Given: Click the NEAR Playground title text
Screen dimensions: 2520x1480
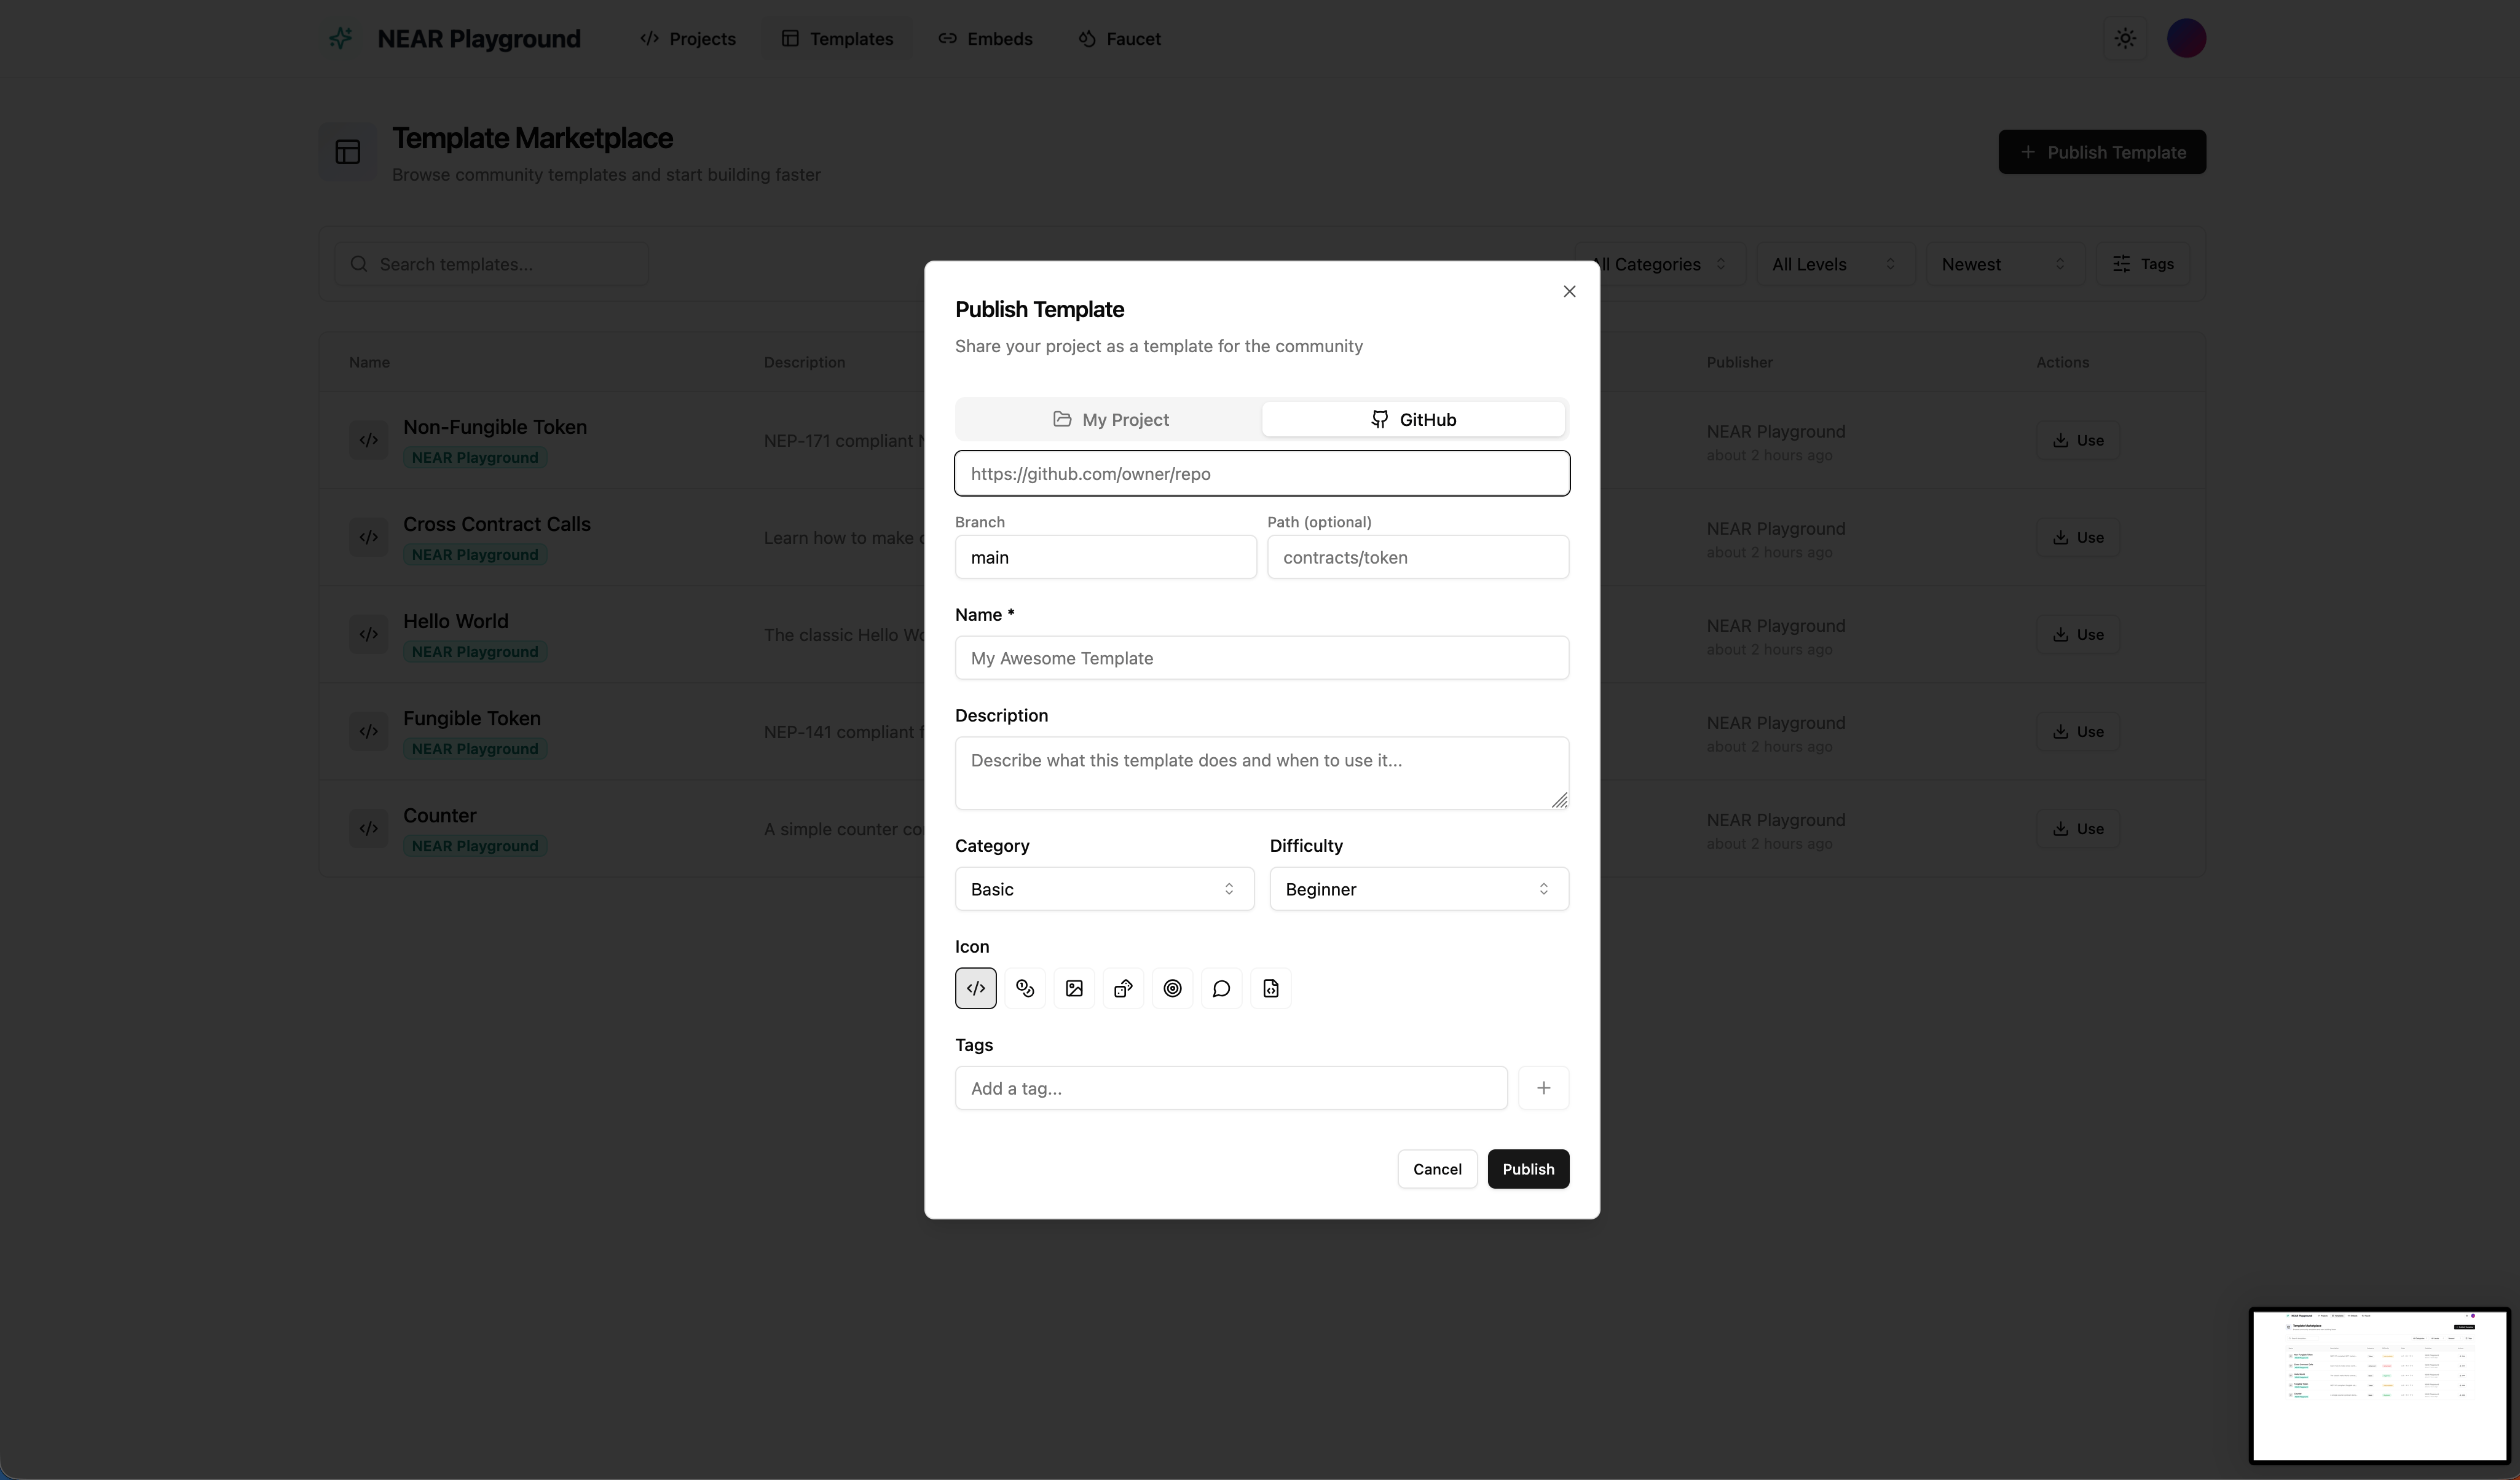Looking at the screenshot, I should pos(479,38).
